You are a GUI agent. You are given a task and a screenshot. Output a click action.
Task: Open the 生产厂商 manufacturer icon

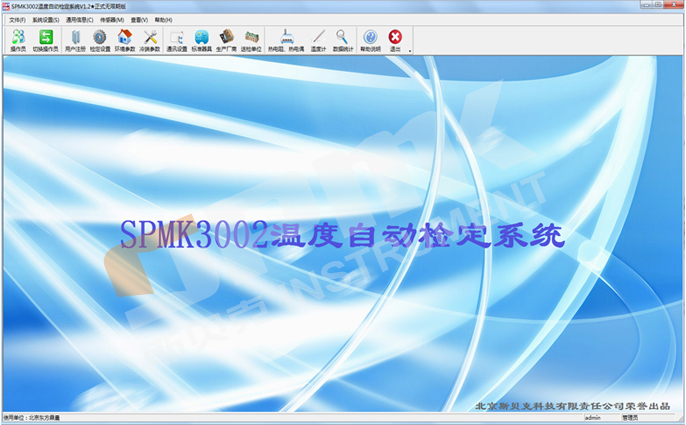point(227,39)
